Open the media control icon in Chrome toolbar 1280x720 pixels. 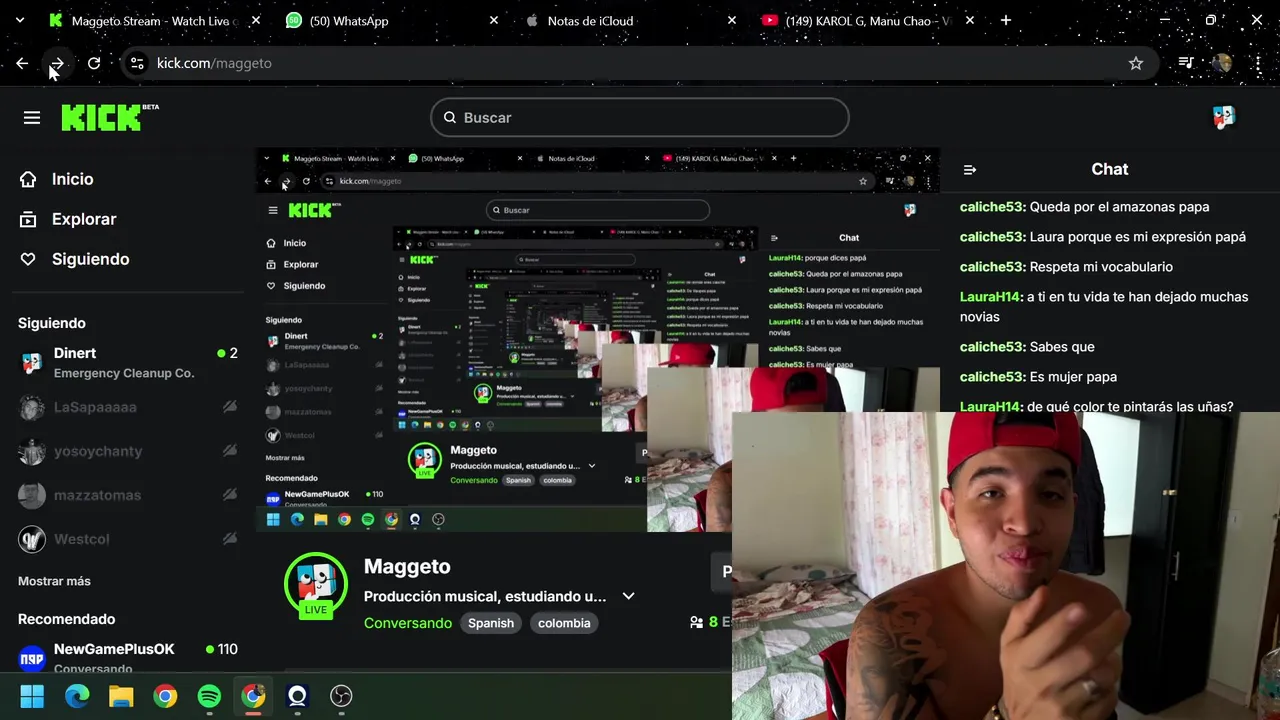pos(1186,63)
